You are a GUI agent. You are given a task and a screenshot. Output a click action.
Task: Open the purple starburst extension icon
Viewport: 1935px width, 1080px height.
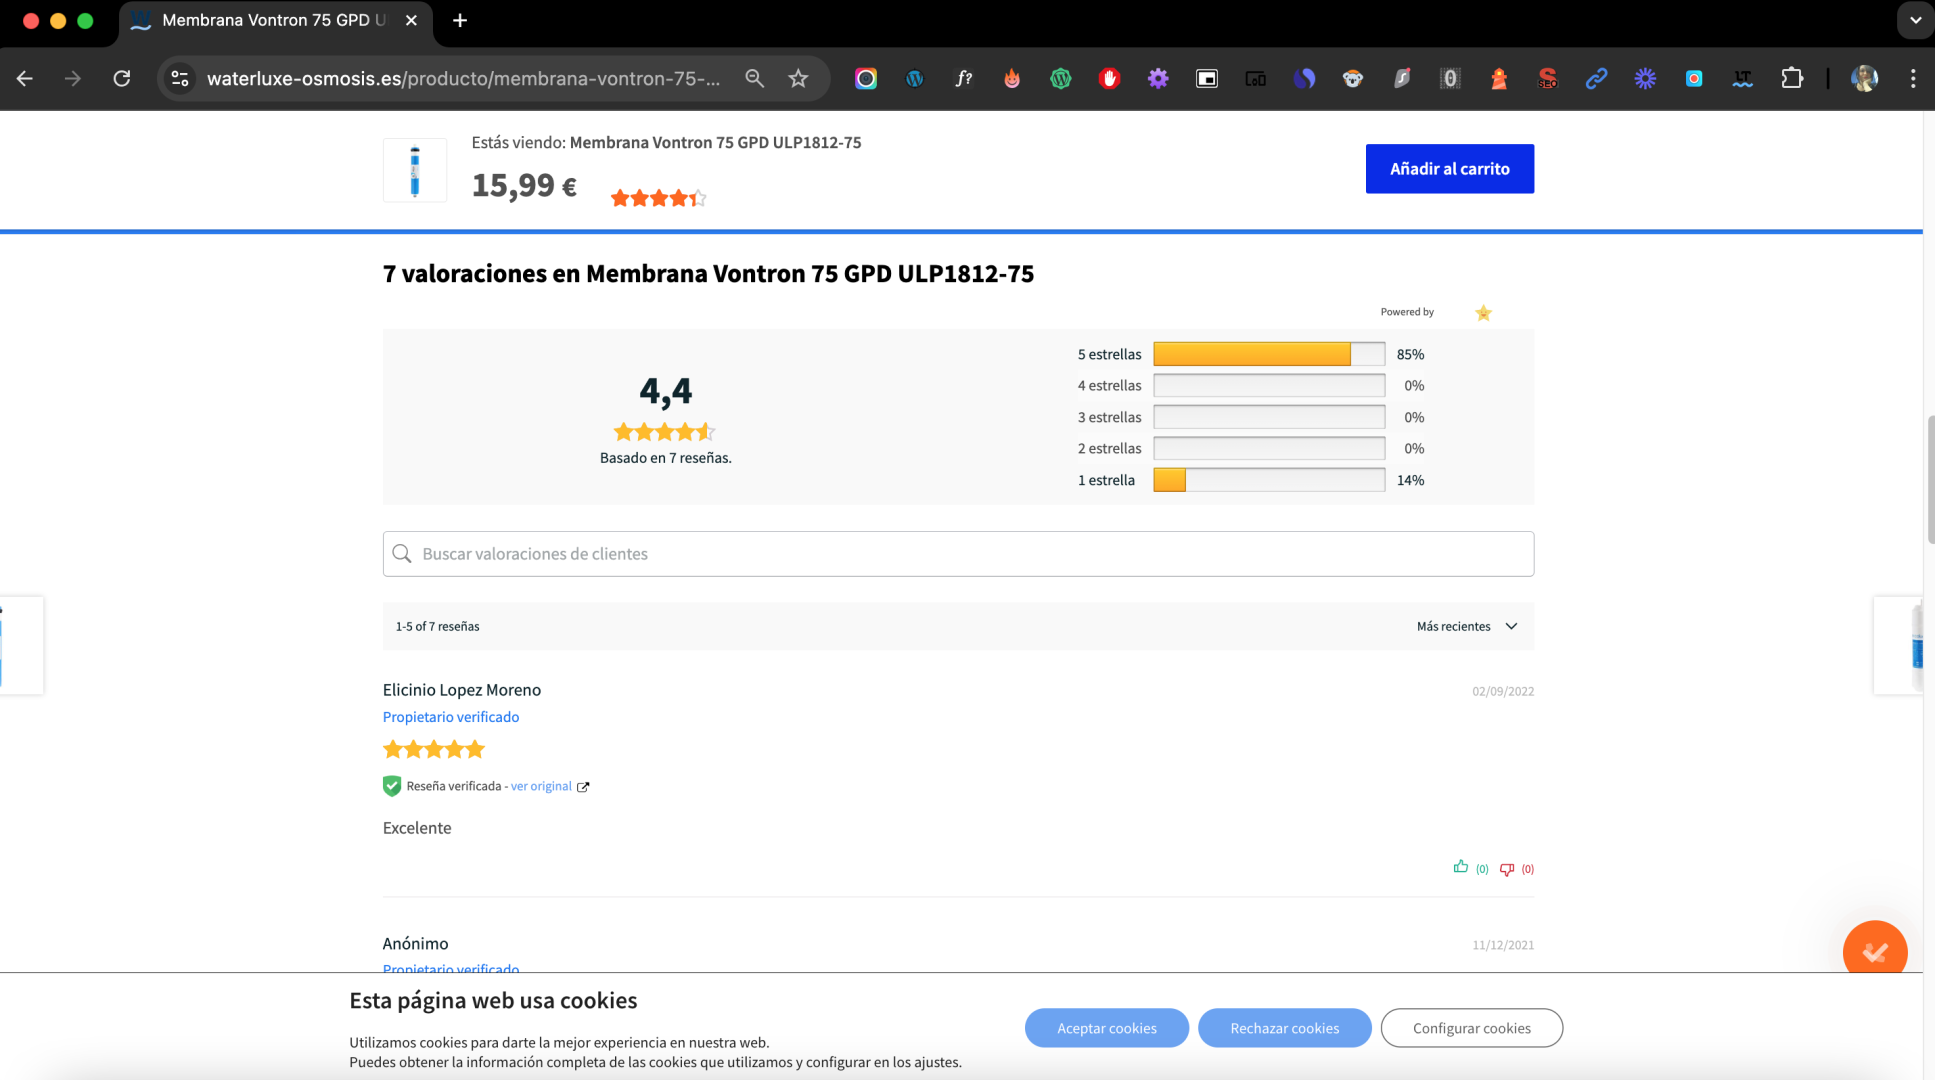pos(1645,78)
